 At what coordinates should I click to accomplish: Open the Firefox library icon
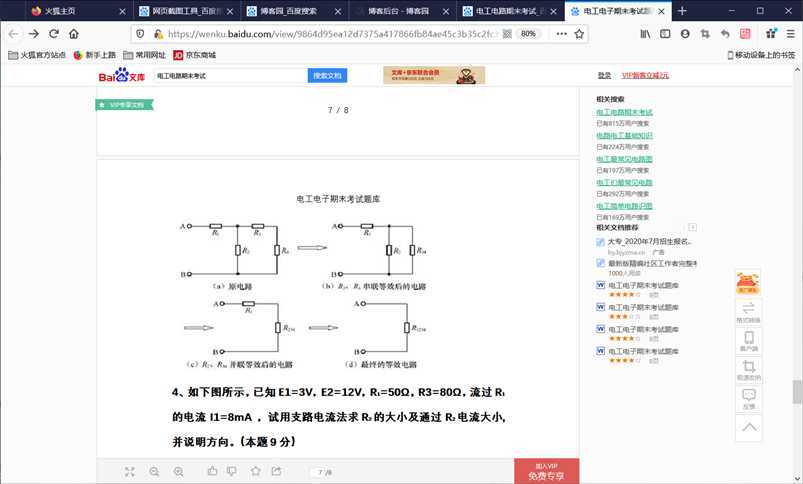tap(645, 34)
